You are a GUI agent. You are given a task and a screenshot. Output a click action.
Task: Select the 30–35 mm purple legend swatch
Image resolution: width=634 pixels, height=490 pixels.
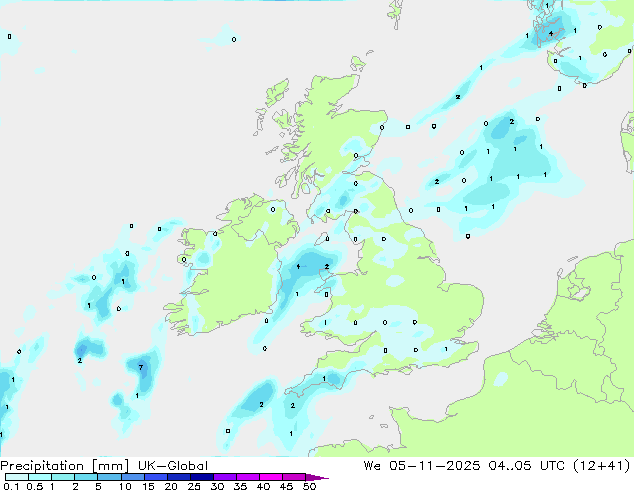click(225, 477)
